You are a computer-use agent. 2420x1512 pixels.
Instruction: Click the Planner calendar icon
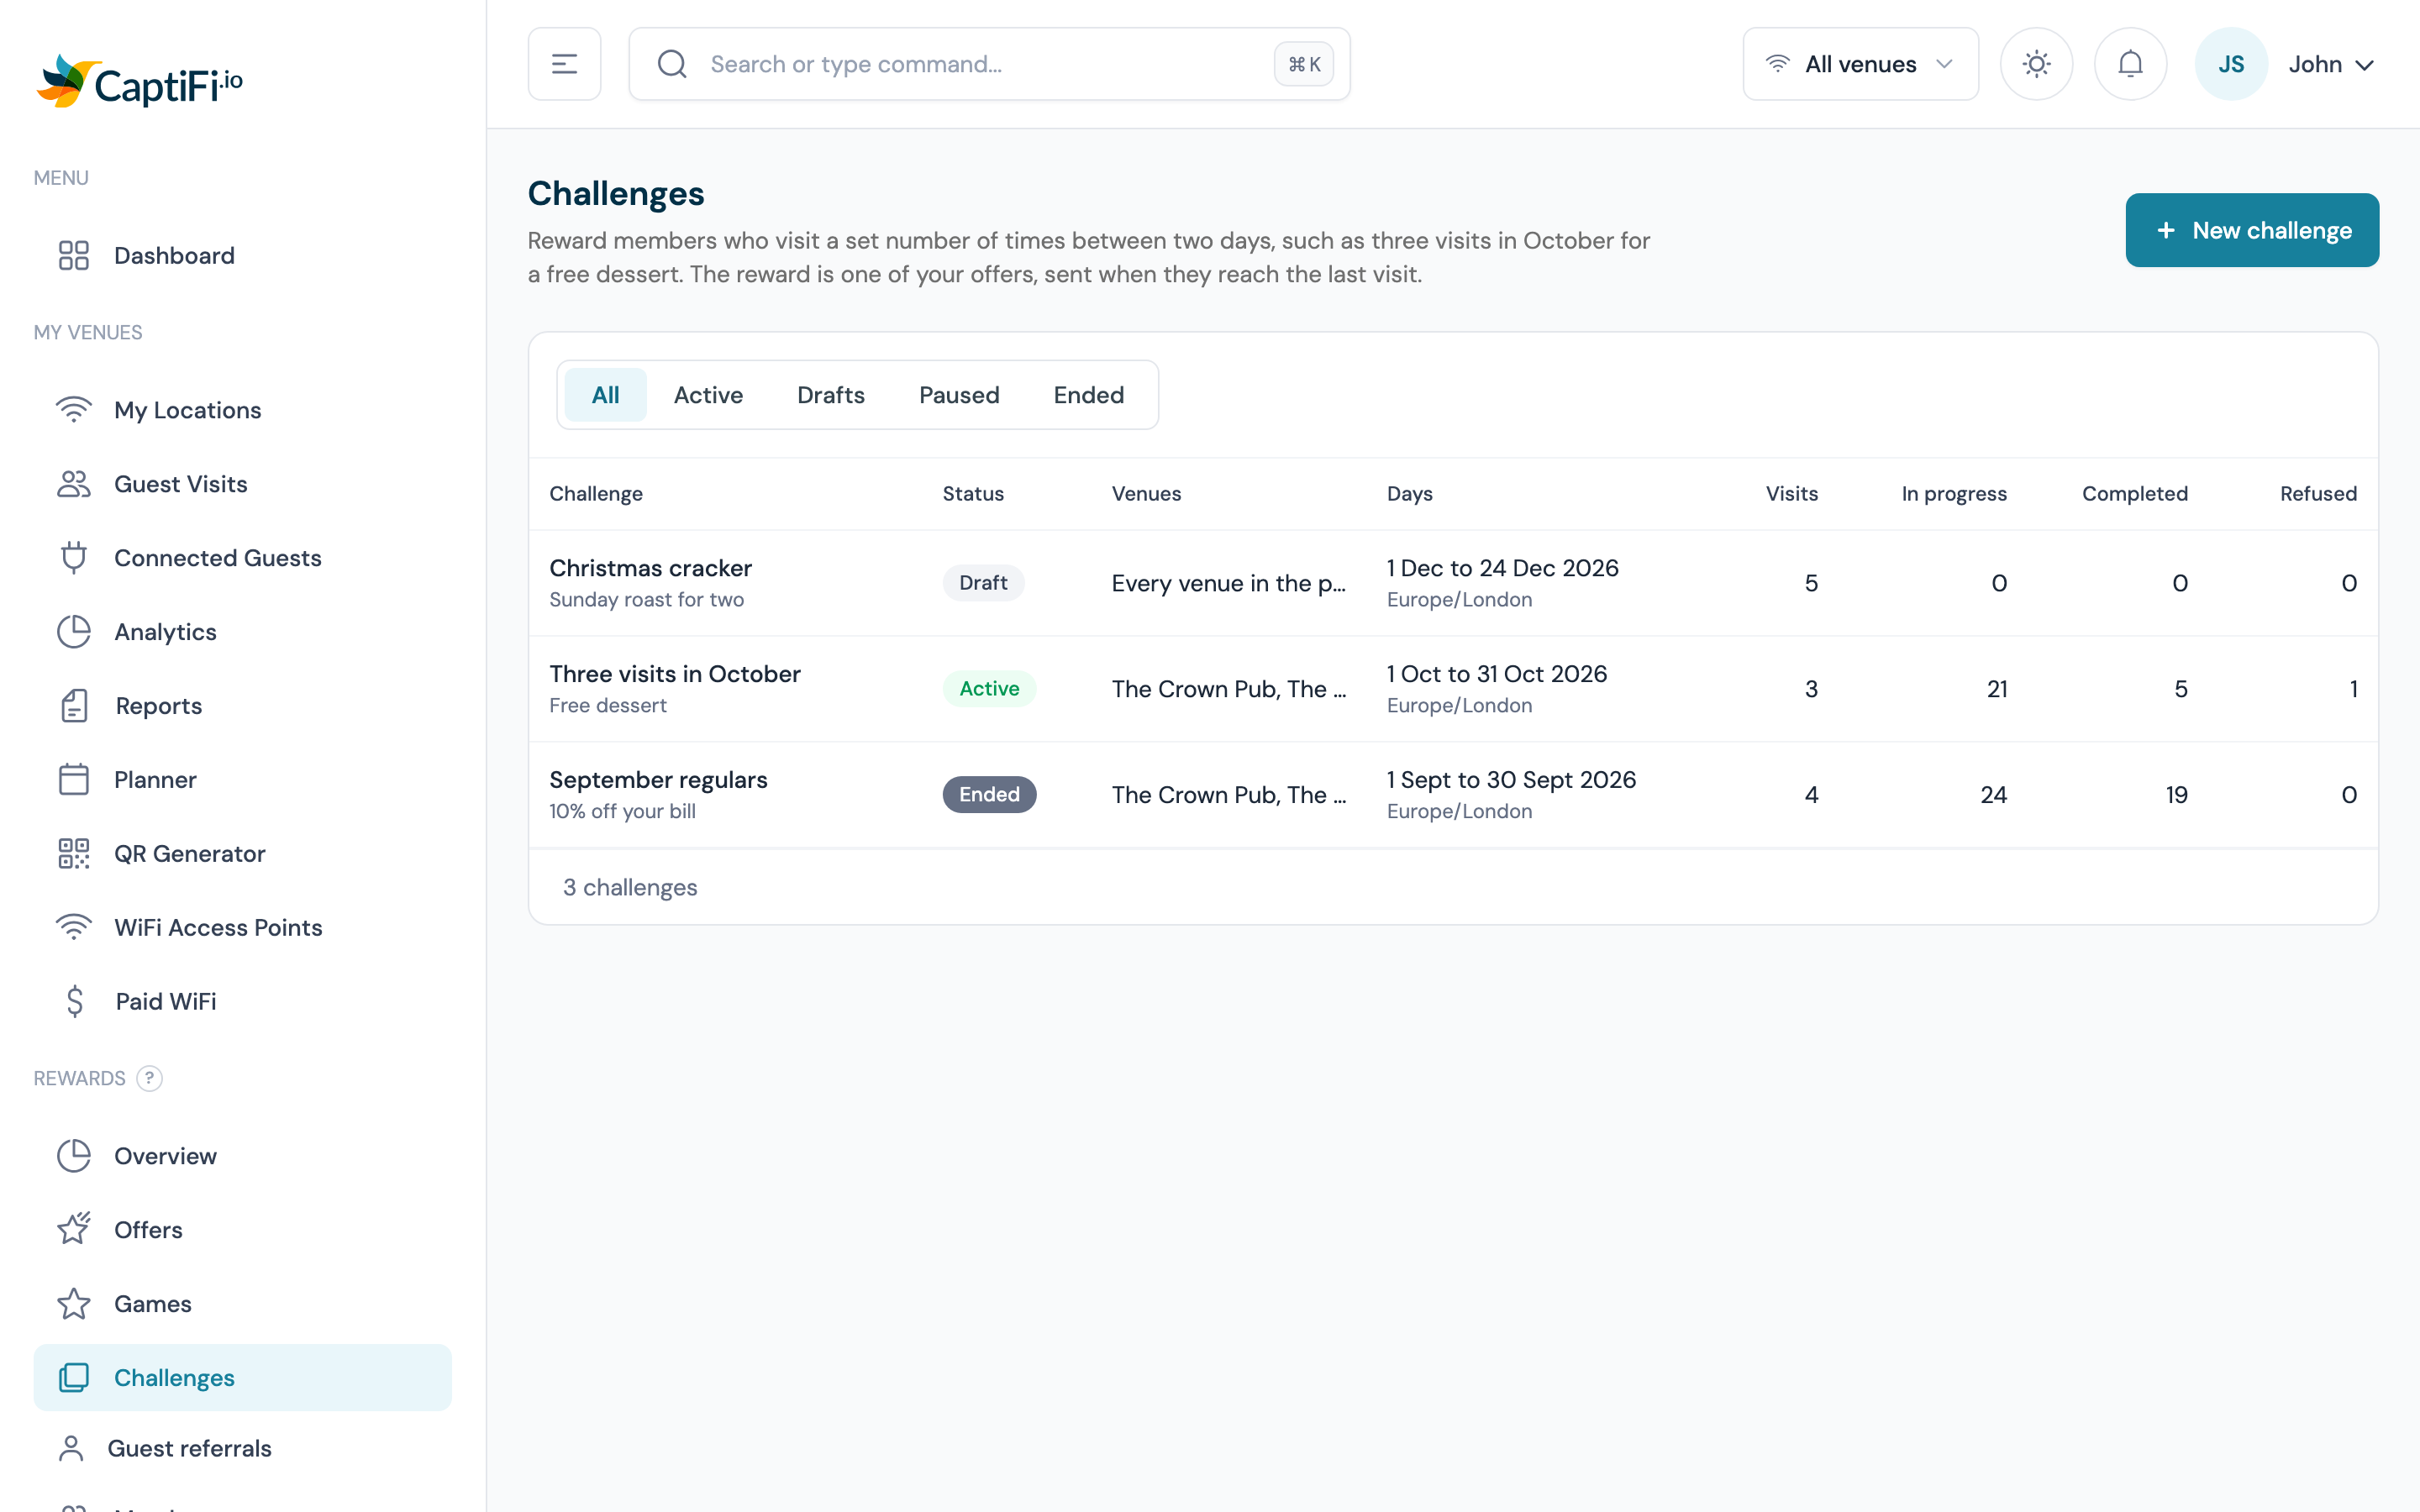click(74, 780)
